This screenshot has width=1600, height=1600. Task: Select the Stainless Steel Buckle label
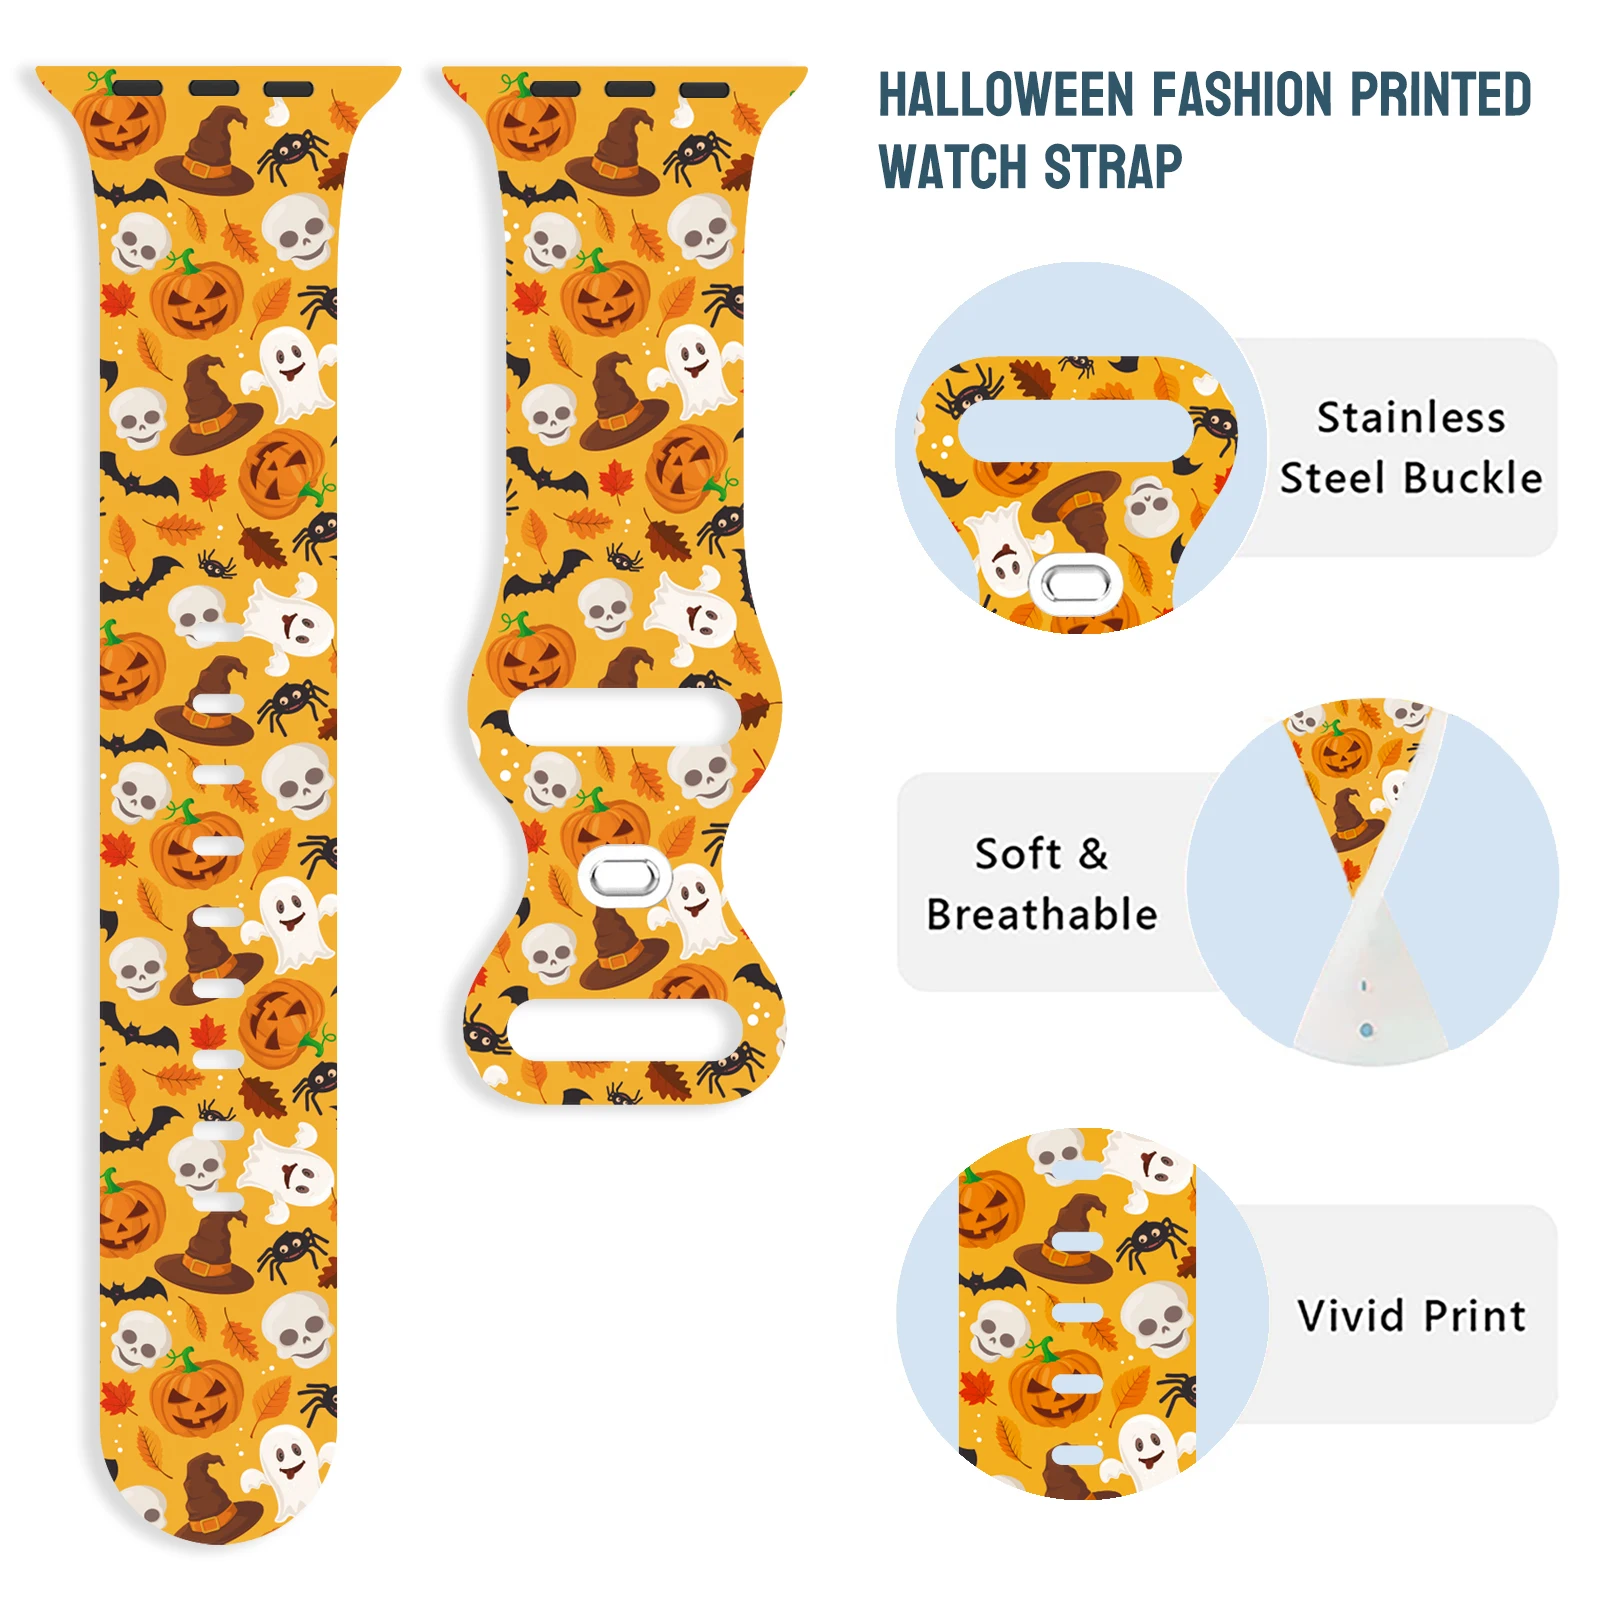tap(1411, 447)
